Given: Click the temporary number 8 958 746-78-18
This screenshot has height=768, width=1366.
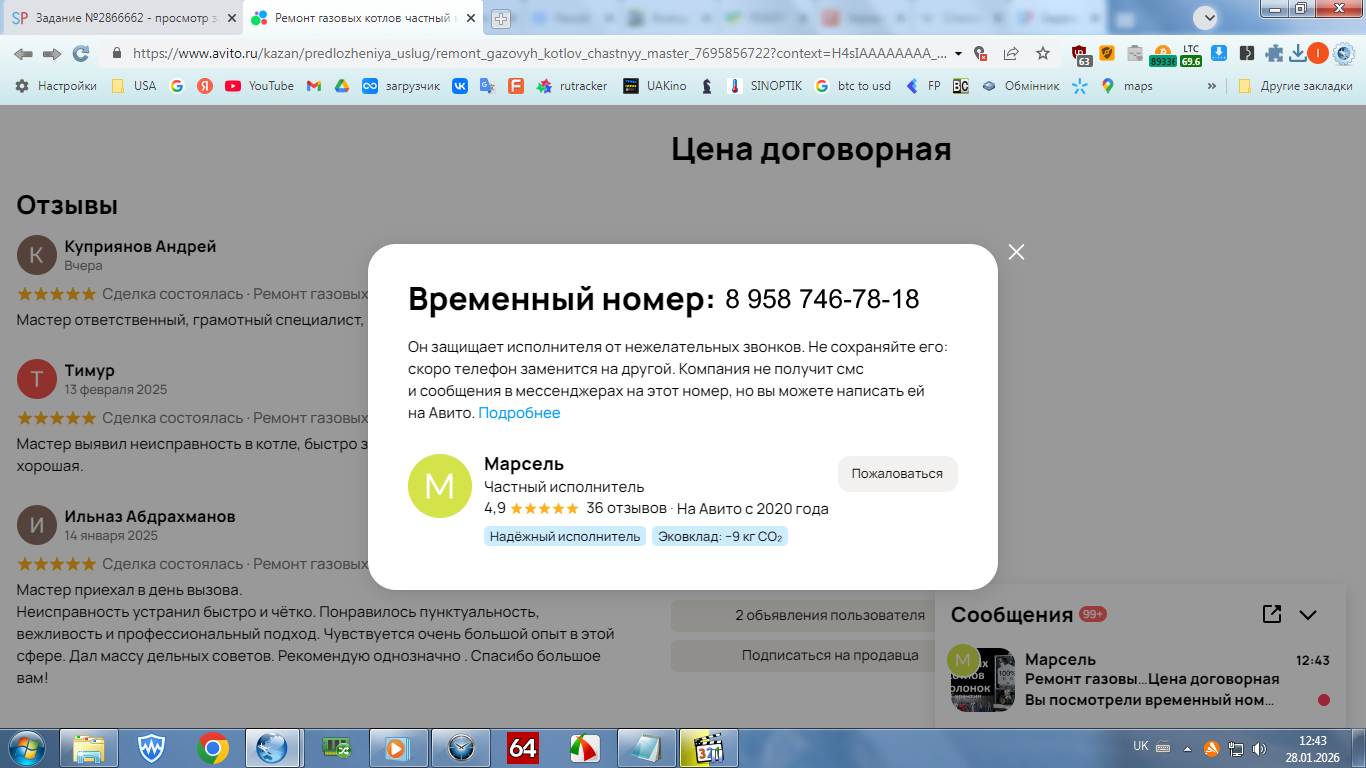Looking at the screenshot, I should [x=822, y=299].
